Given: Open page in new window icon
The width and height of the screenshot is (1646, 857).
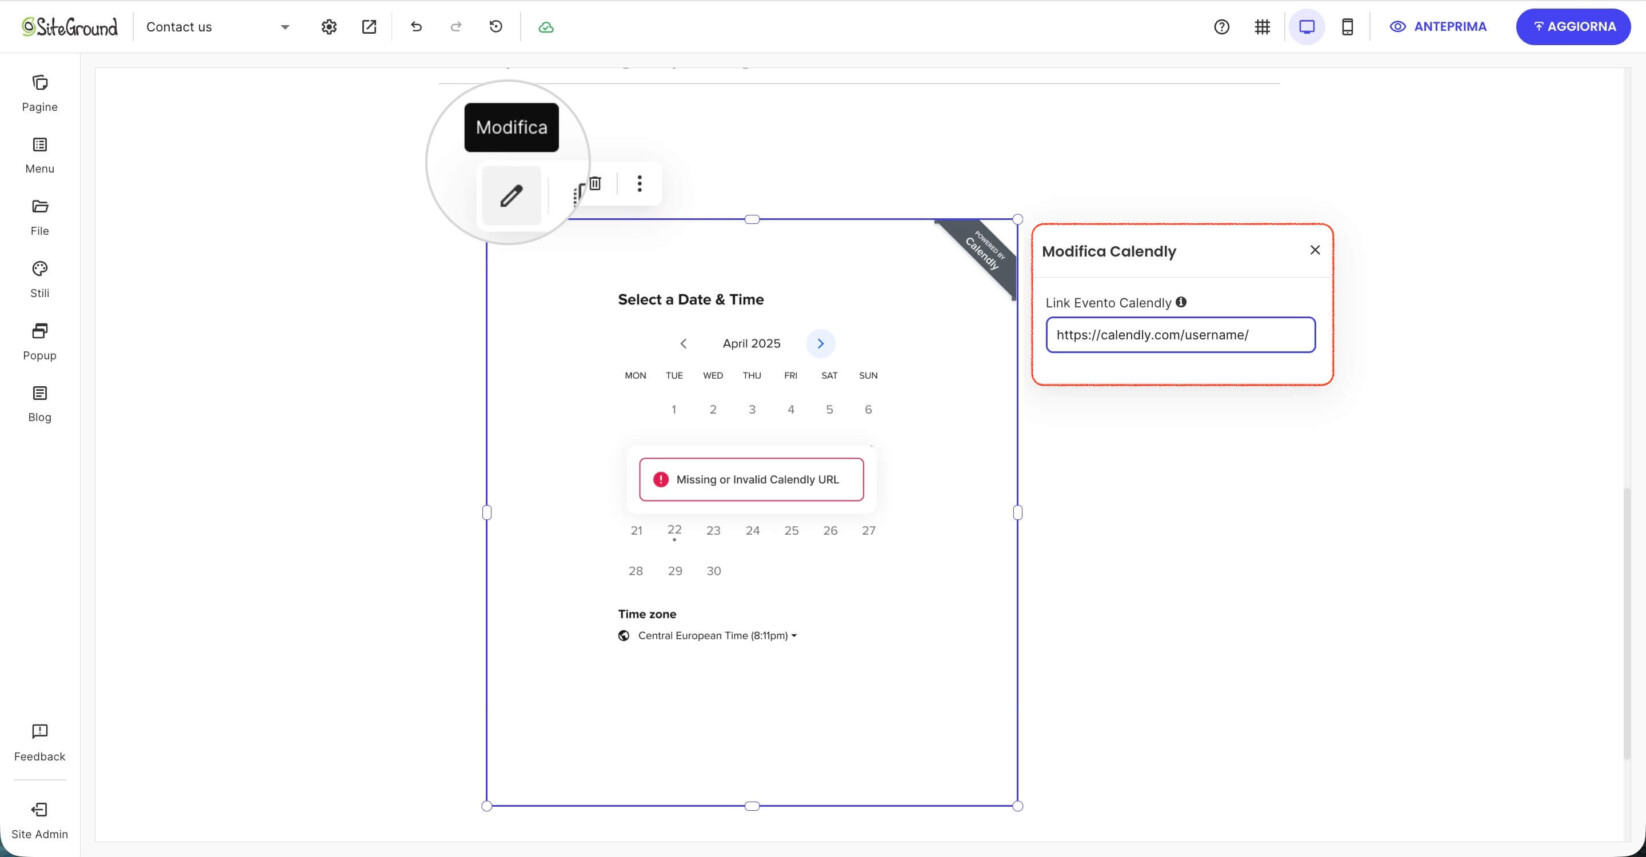Looking at the screenshot, I should pos(369,27).
